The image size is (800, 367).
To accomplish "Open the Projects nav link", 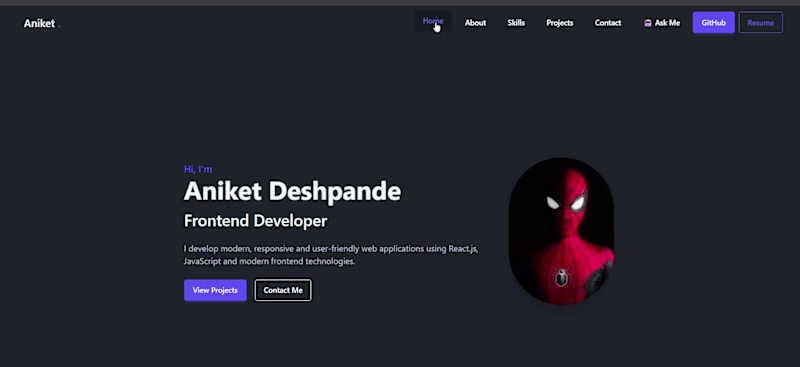I will coord(560,23).
